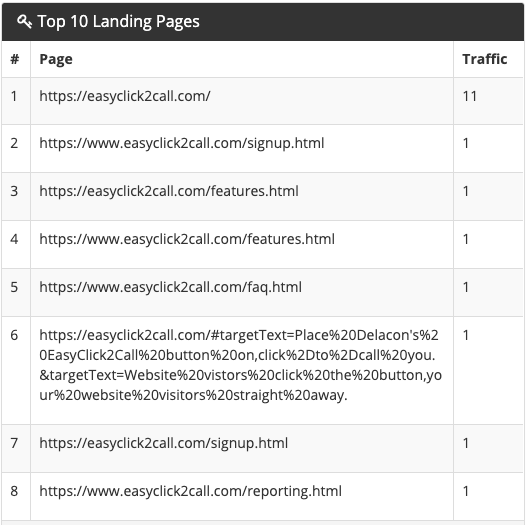
Task: Click traffic value for the targetText URL row
Action: click(466, 335)
